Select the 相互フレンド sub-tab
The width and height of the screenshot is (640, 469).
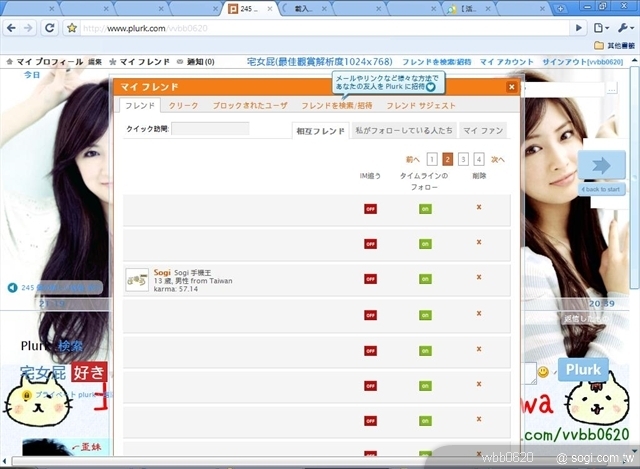tap(320, 131)
